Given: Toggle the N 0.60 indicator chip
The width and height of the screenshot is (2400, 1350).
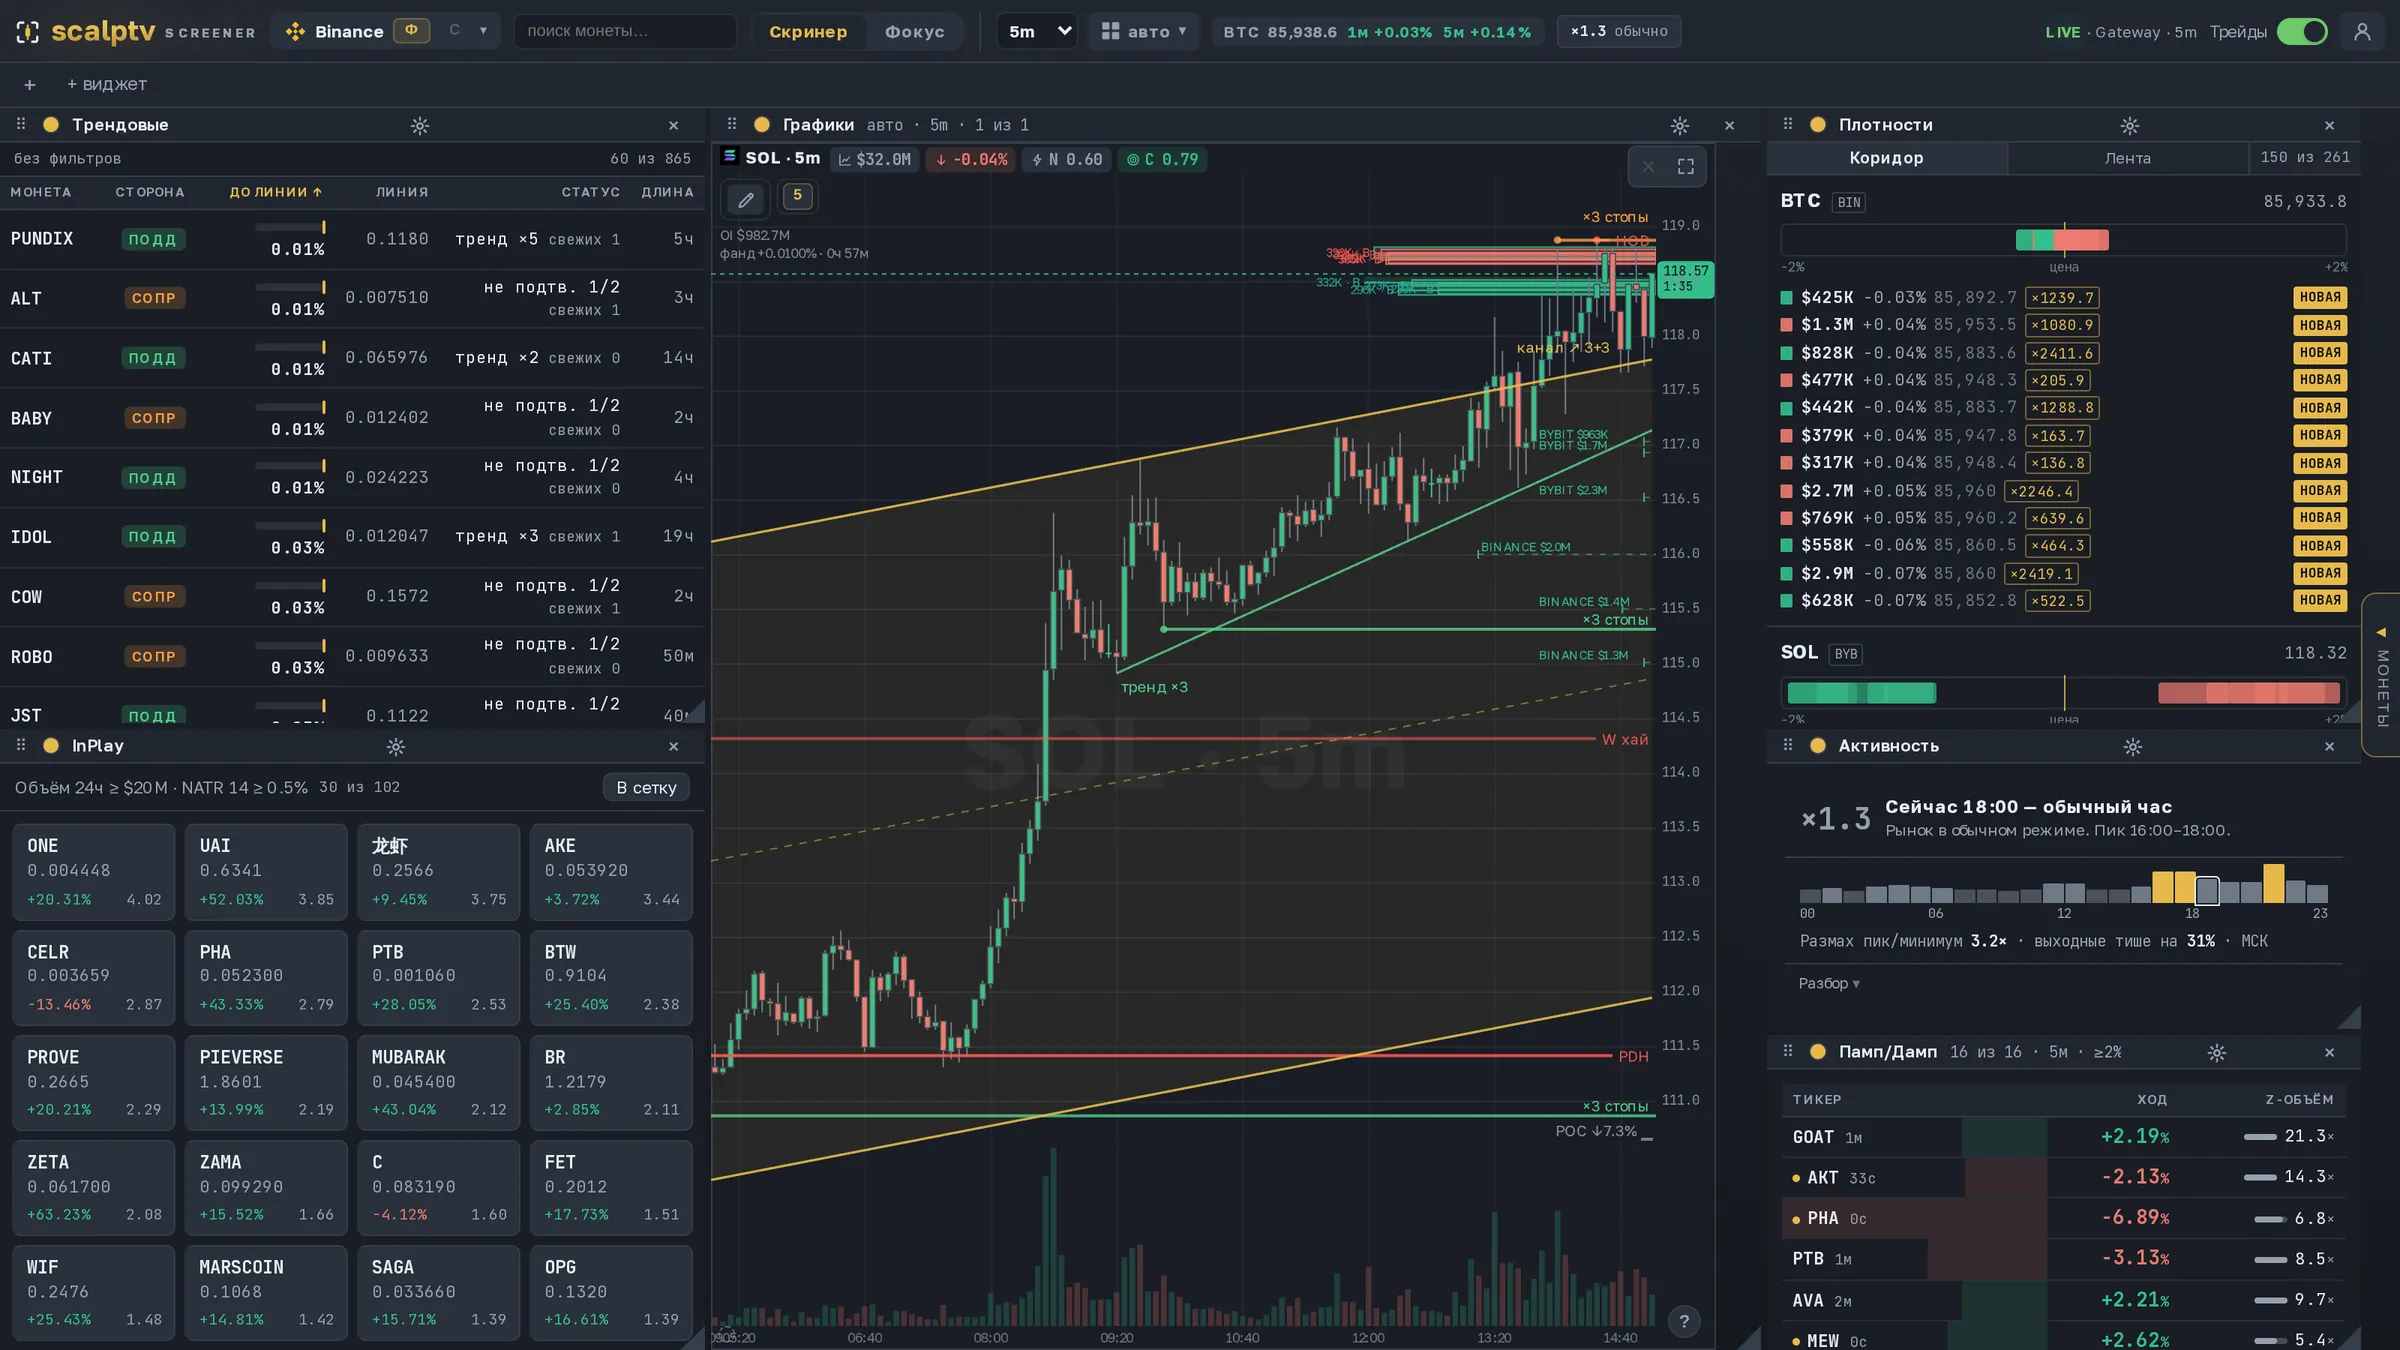Looking at the screenshot, I should coord(1067,160).
